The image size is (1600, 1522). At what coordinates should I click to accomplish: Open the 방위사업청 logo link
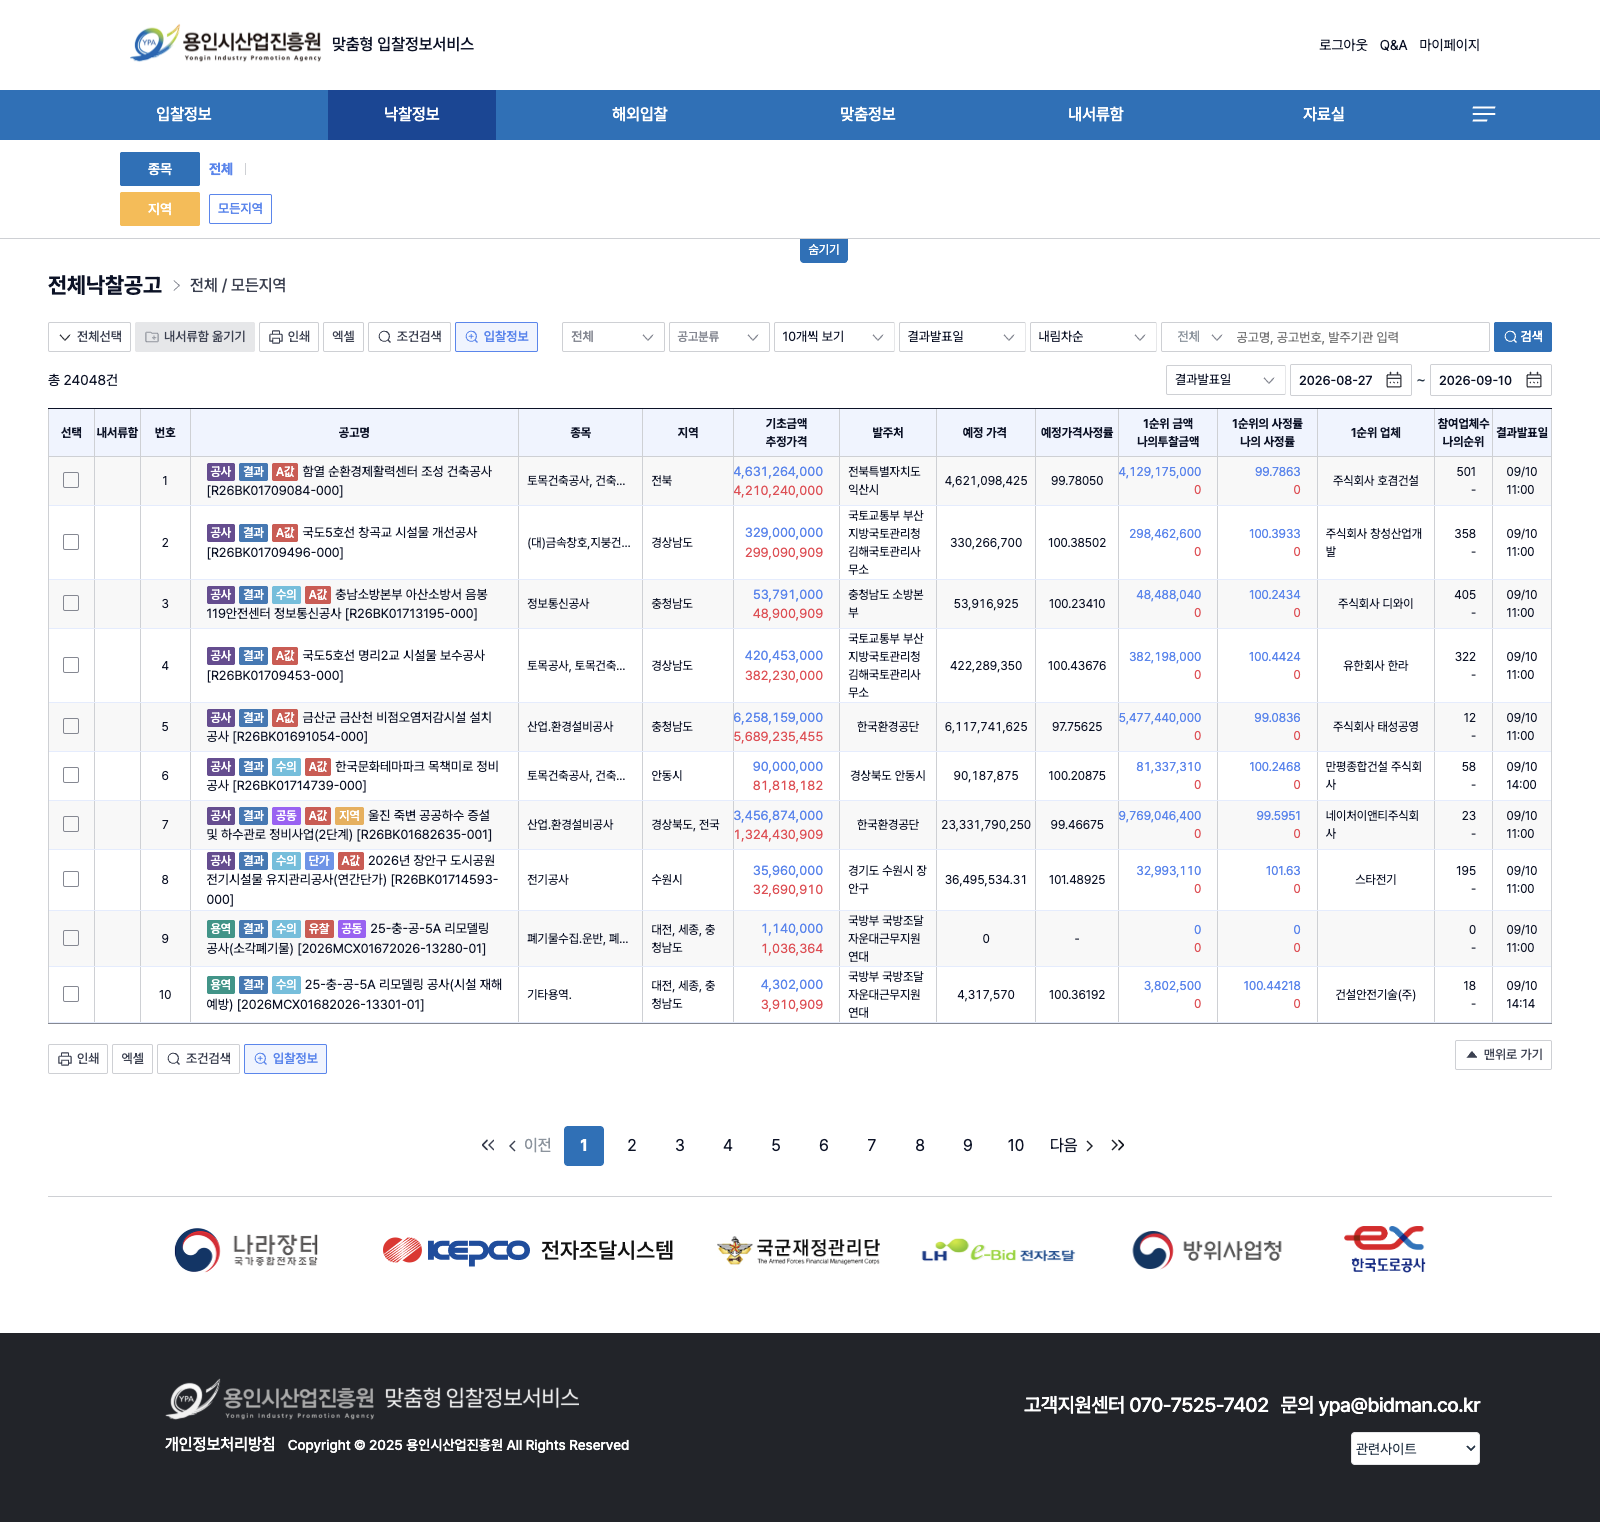pos(1207,1250)
